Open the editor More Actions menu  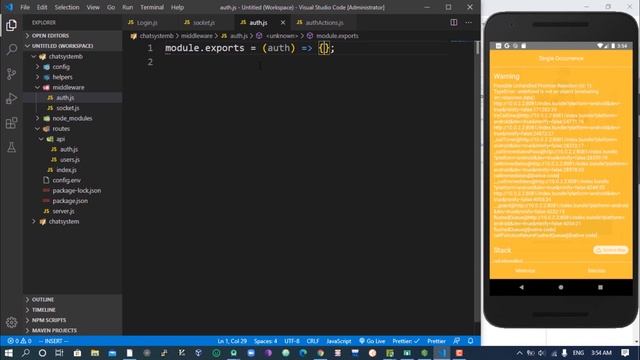click(x=469, y=22)
